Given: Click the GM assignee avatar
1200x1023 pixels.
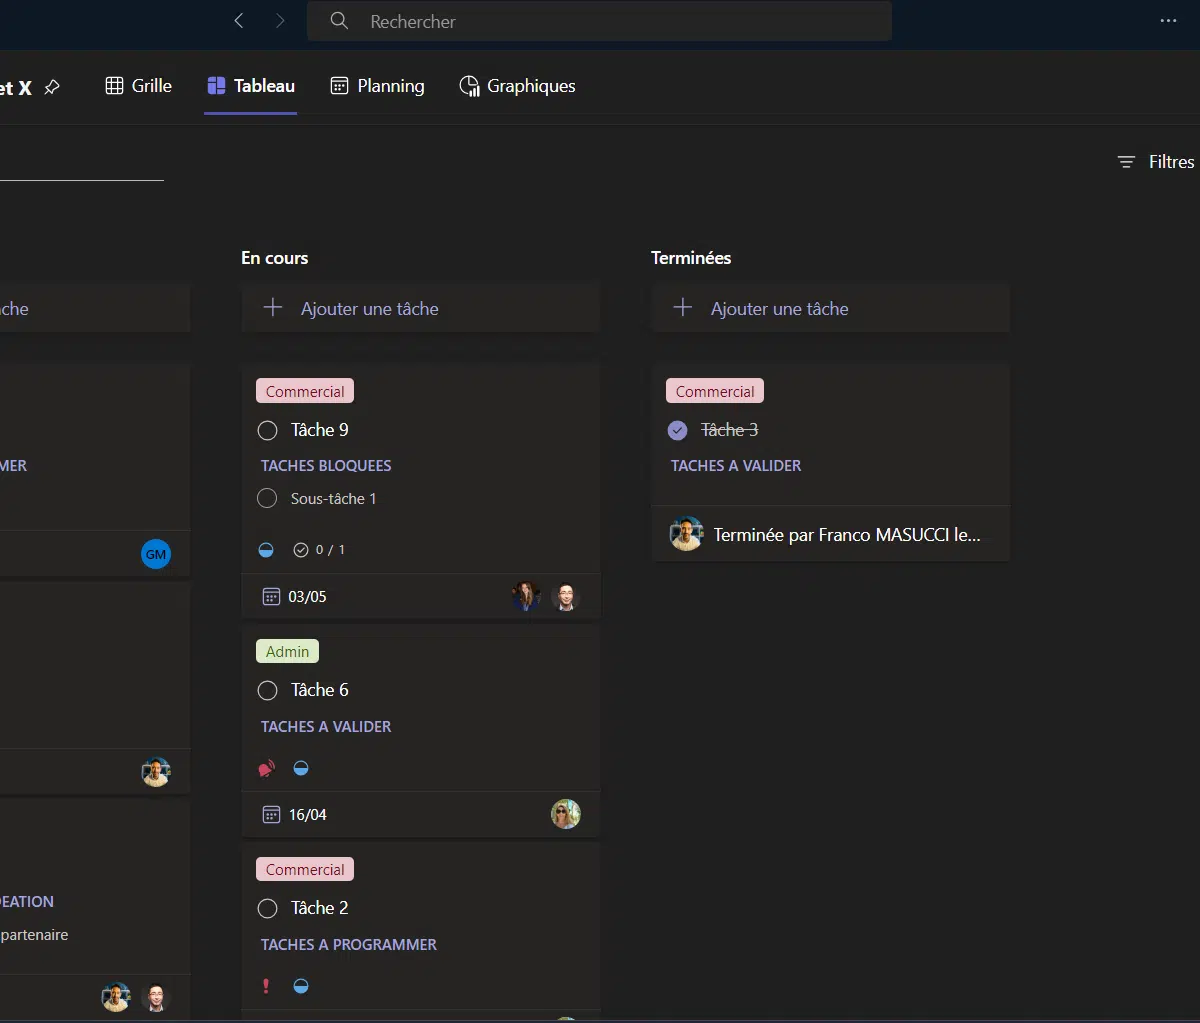Looking at the screenshot, I should (156, 554).
